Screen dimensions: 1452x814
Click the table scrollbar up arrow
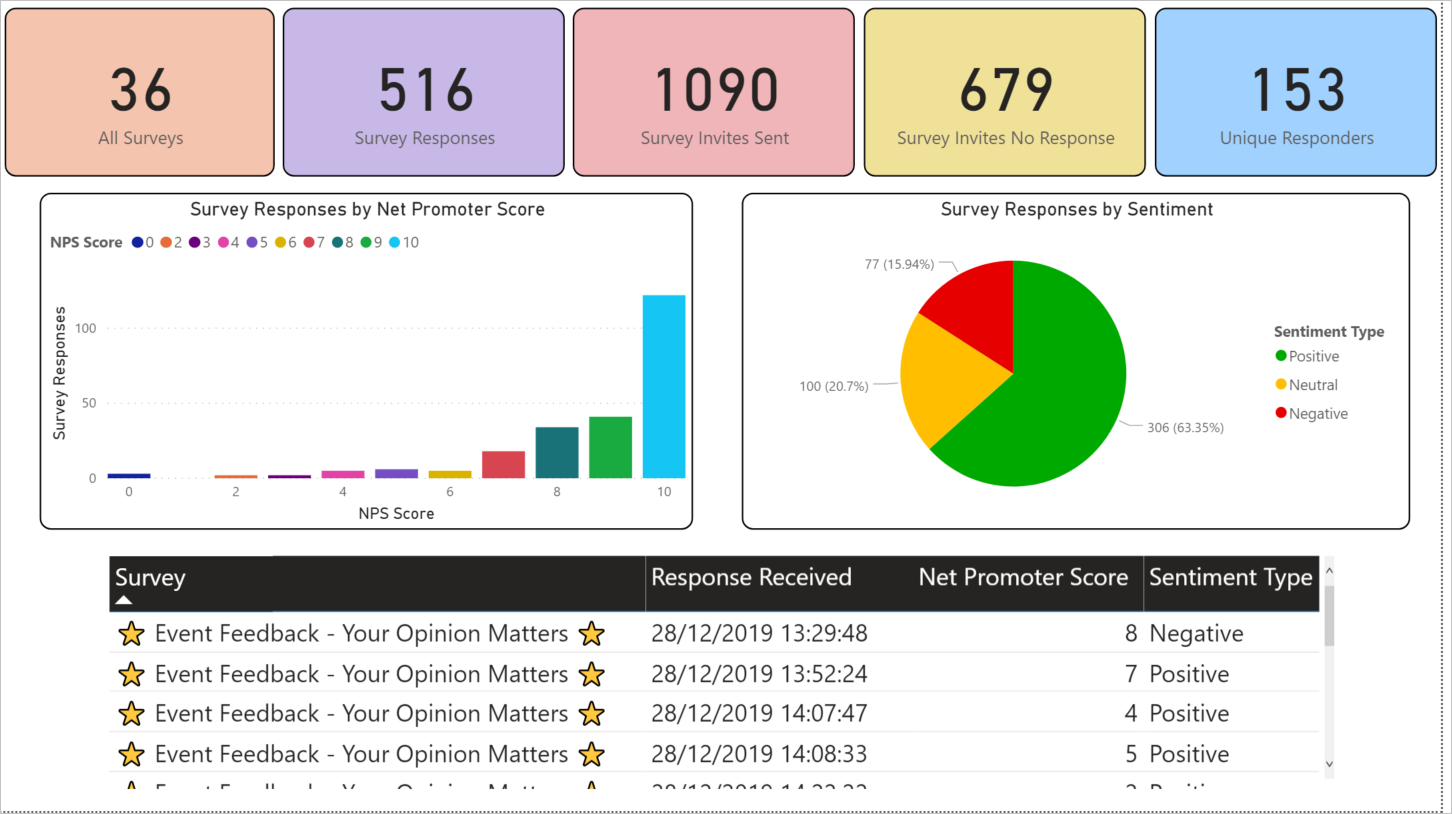click(x=1329, y=572)
